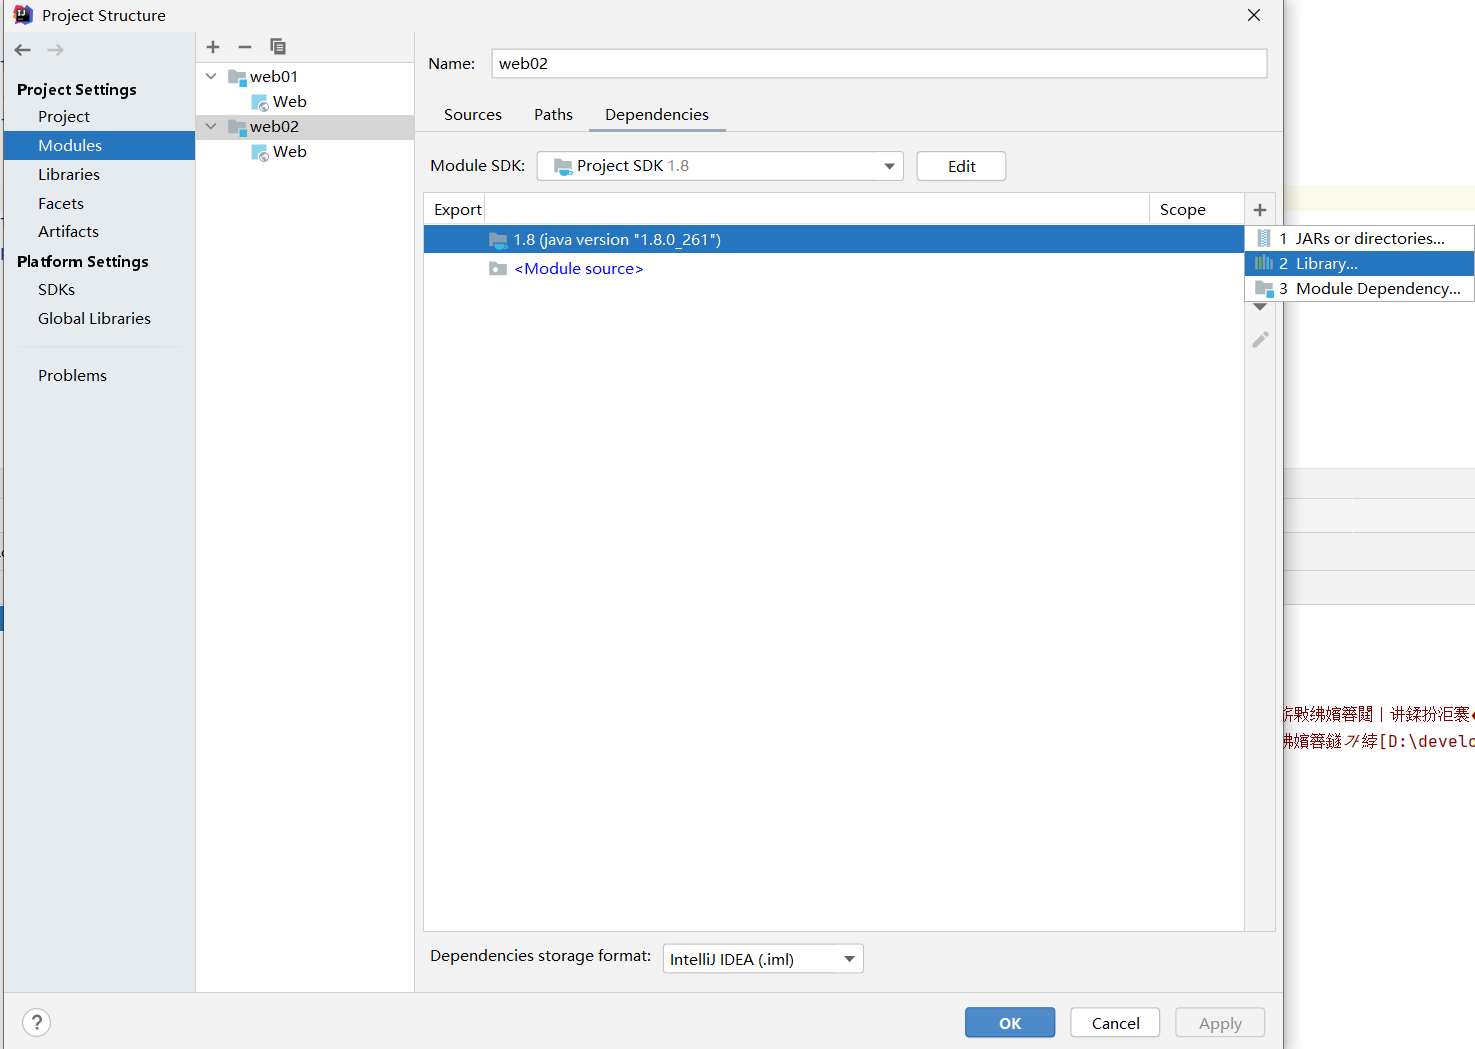Choose Library menu entry
1475x1049 pixels.
point(1359,264)
